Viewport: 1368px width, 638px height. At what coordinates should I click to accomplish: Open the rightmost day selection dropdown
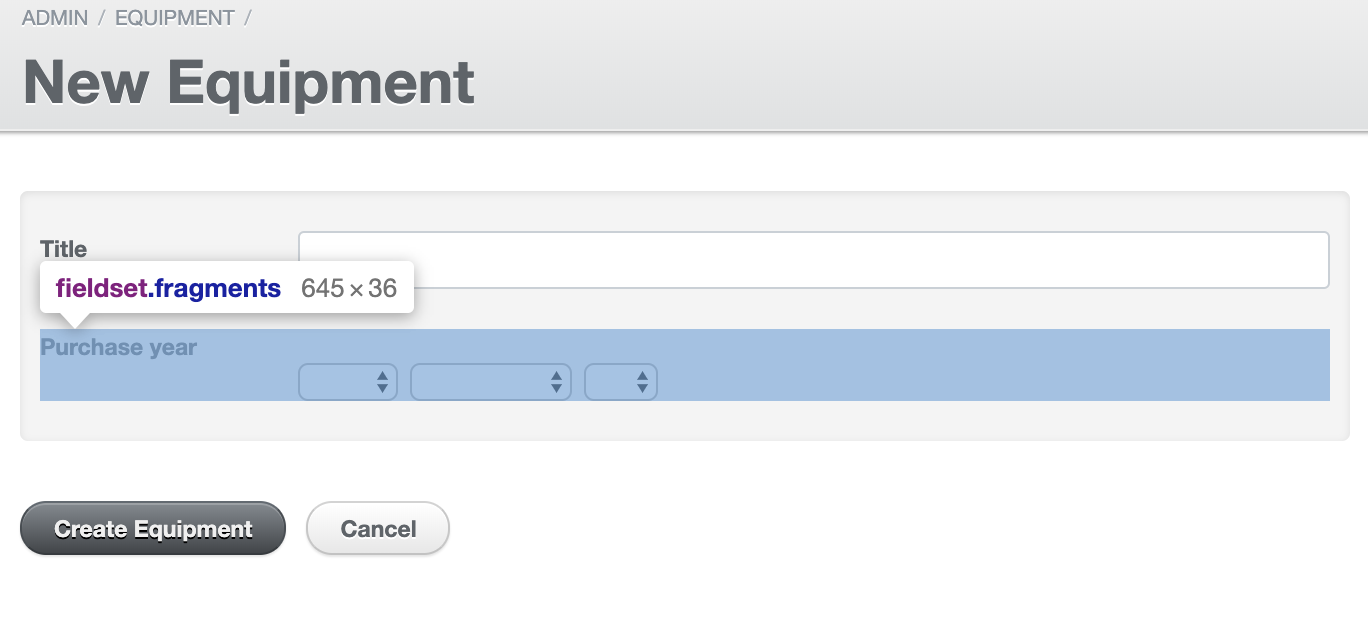point(615,381)
